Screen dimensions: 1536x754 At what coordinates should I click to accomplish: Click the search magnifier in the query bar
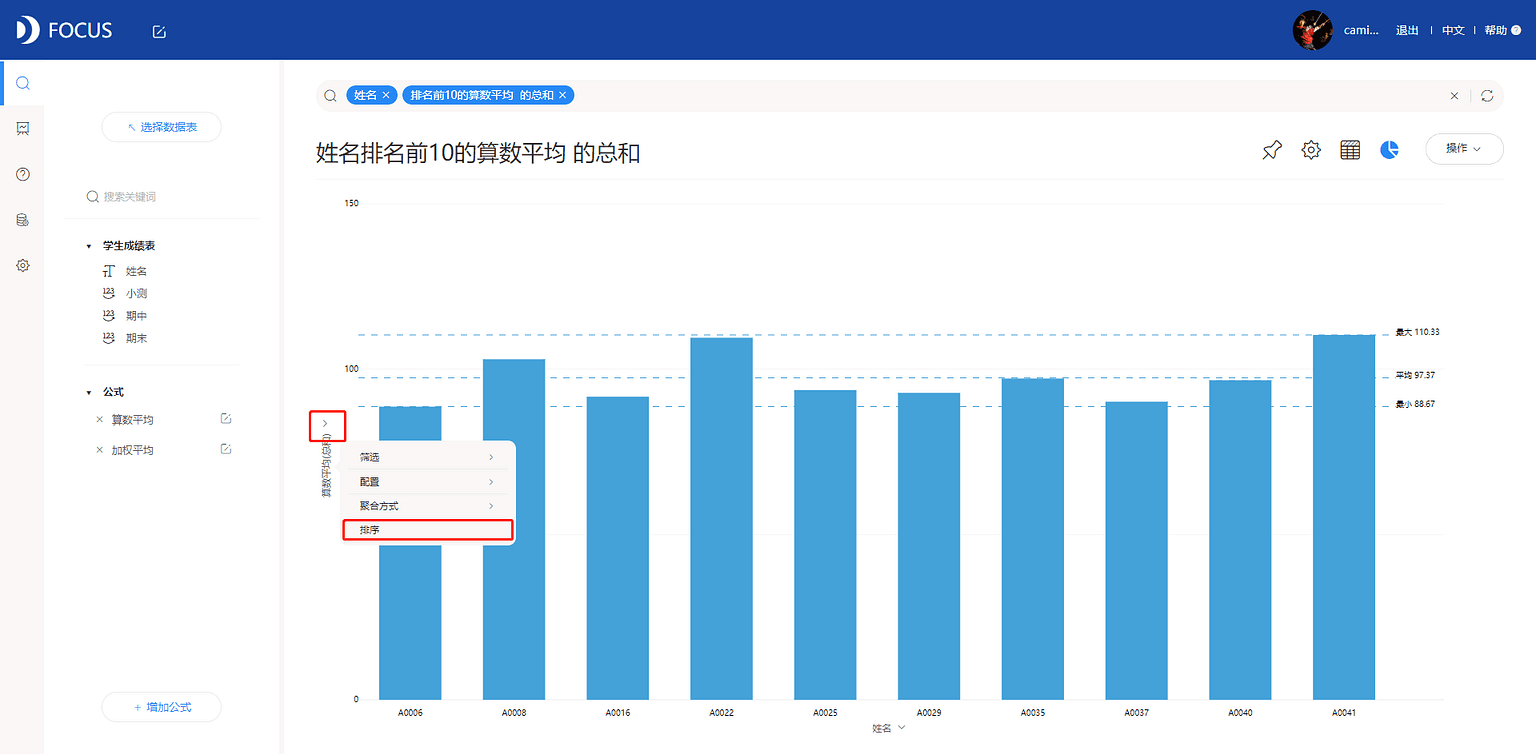tap(330, 96)
